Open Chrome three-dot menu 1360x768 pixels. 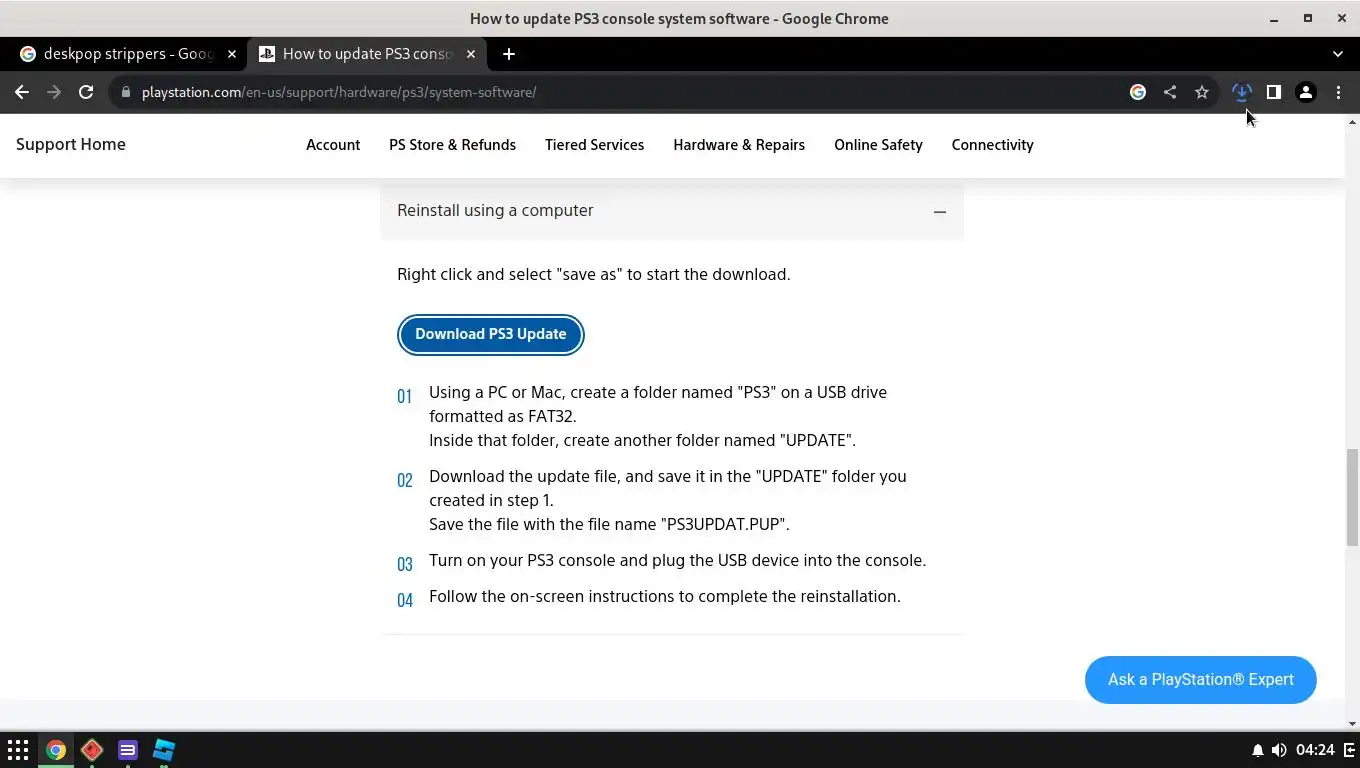coord(1338,92)
